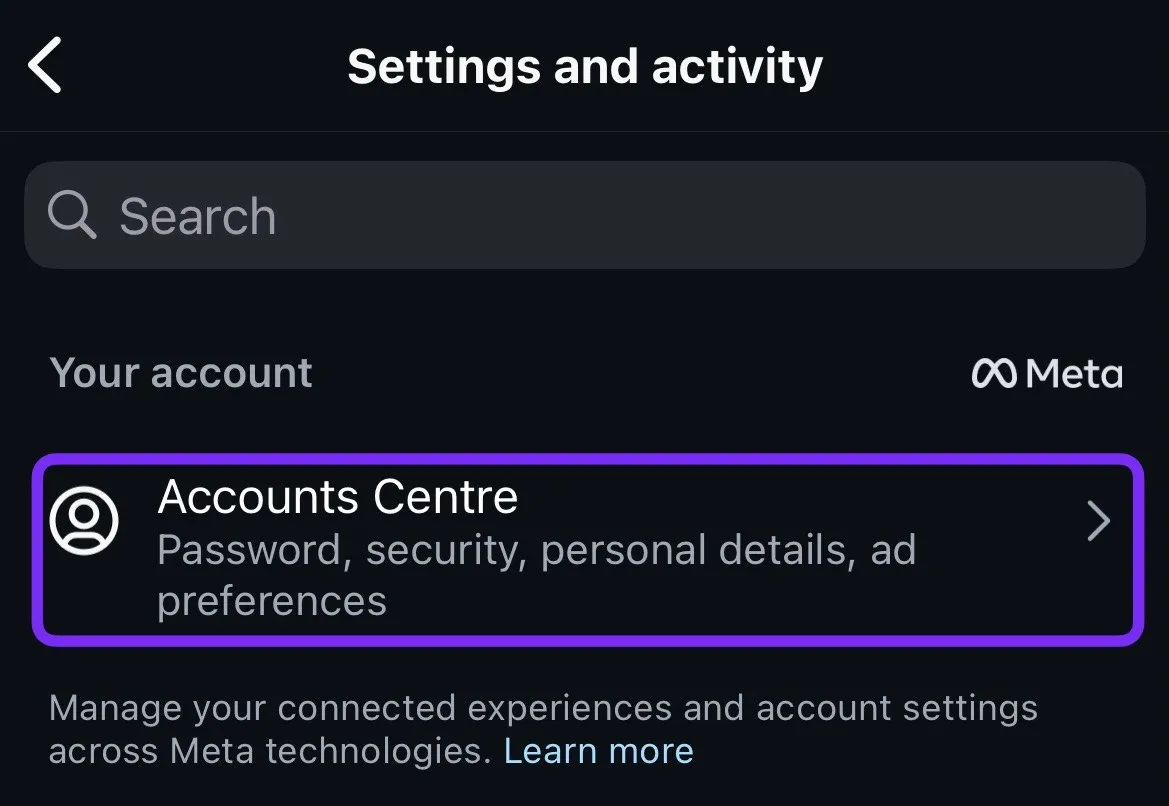1169x806 pixels.
Task: Tap the across Meta technologies text
Action: click(x=268, y=751)
